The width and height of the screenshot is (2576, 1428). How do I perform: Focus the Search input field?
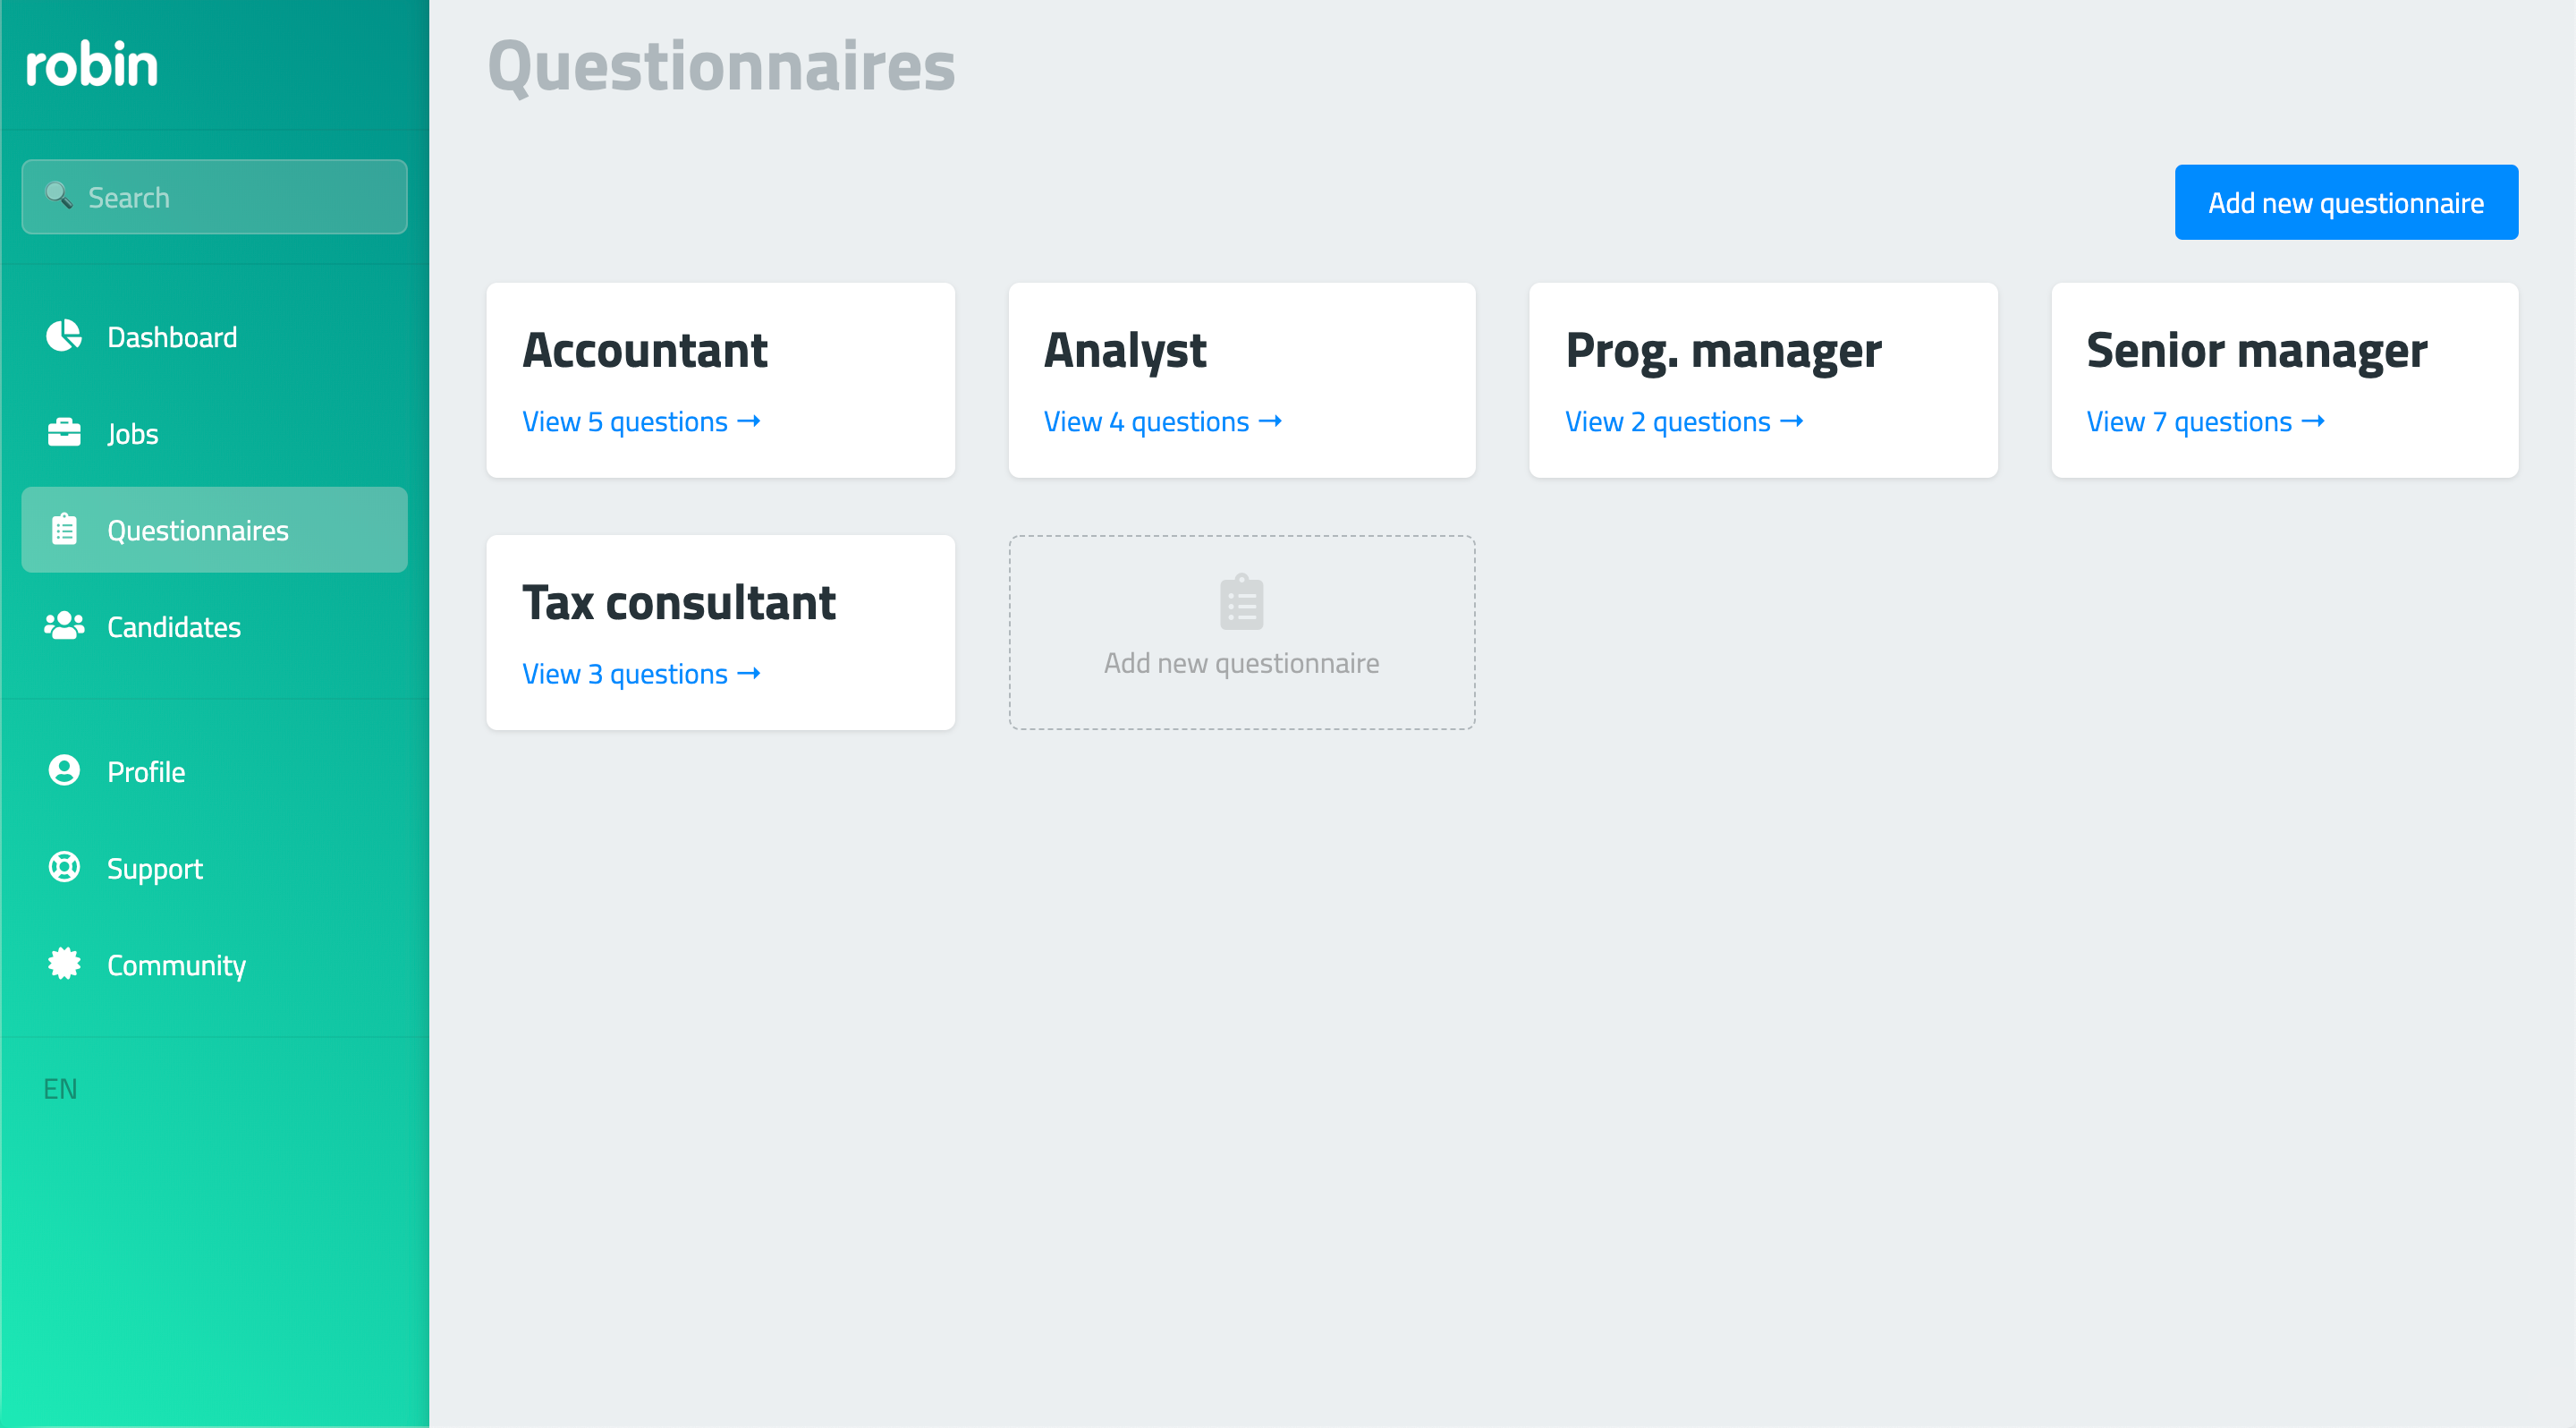[214, 197]
